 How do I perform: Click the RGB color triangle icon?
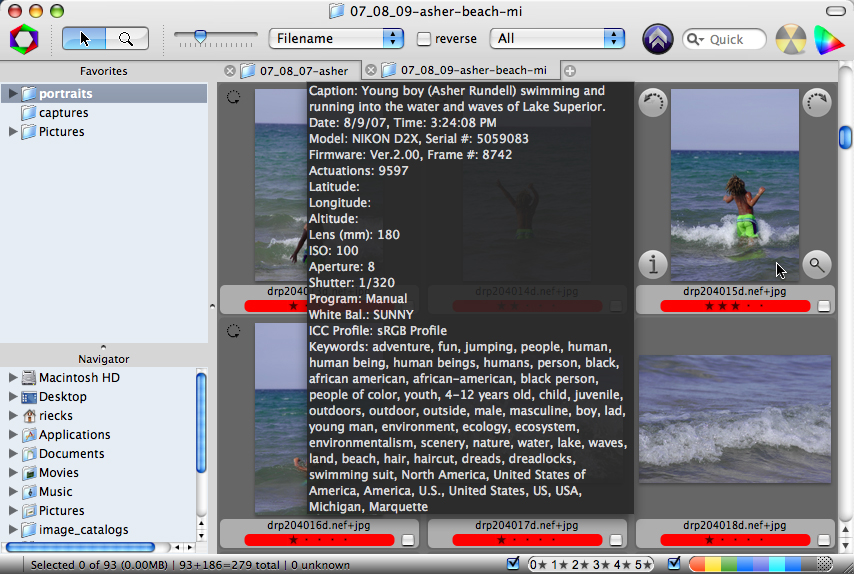point(828,39)
